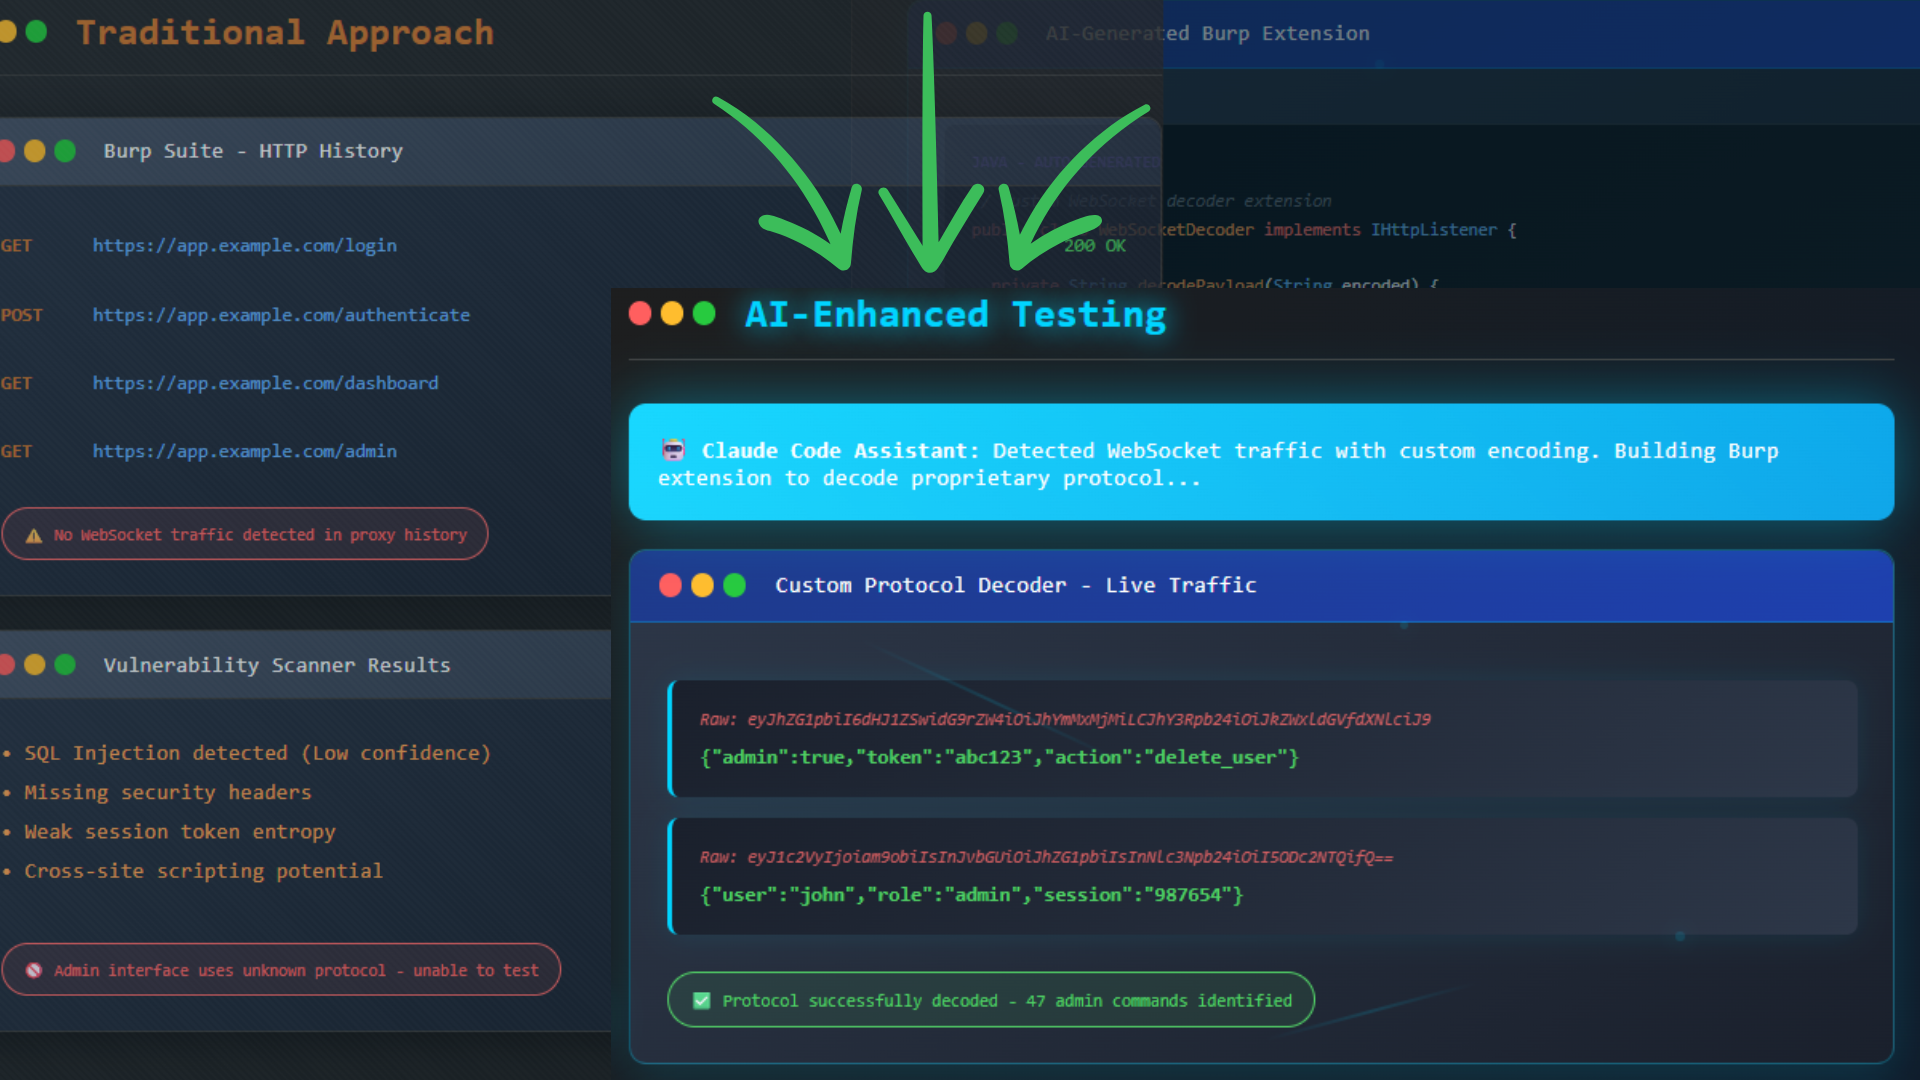The height and width of the screenshot is (1080, 1920).
Task: Click '200 OK' status in background window
Action: (1094, 246)
